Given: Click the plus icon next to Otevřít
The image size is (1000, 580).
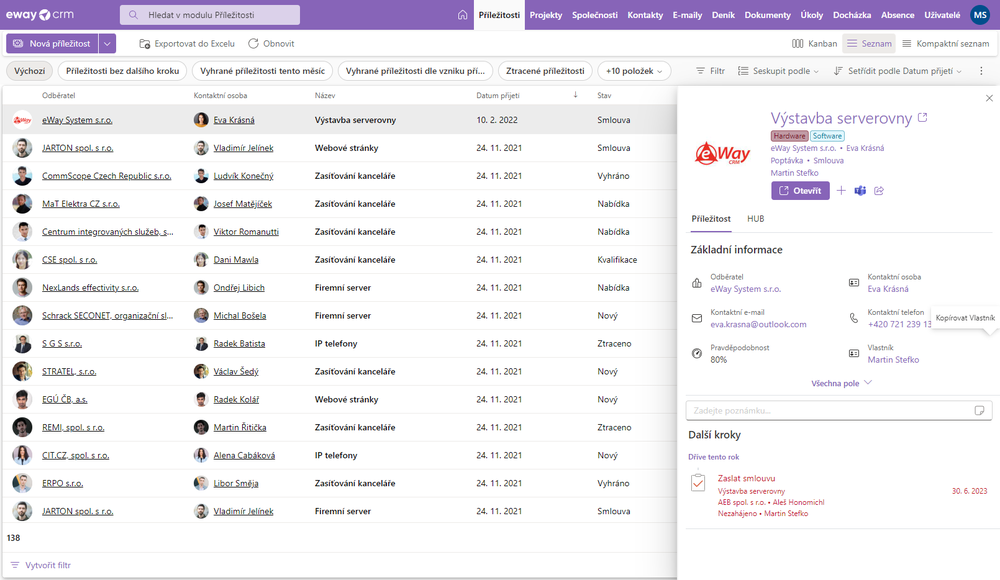Looking at the screenshot, I should (x=841, y=191).
